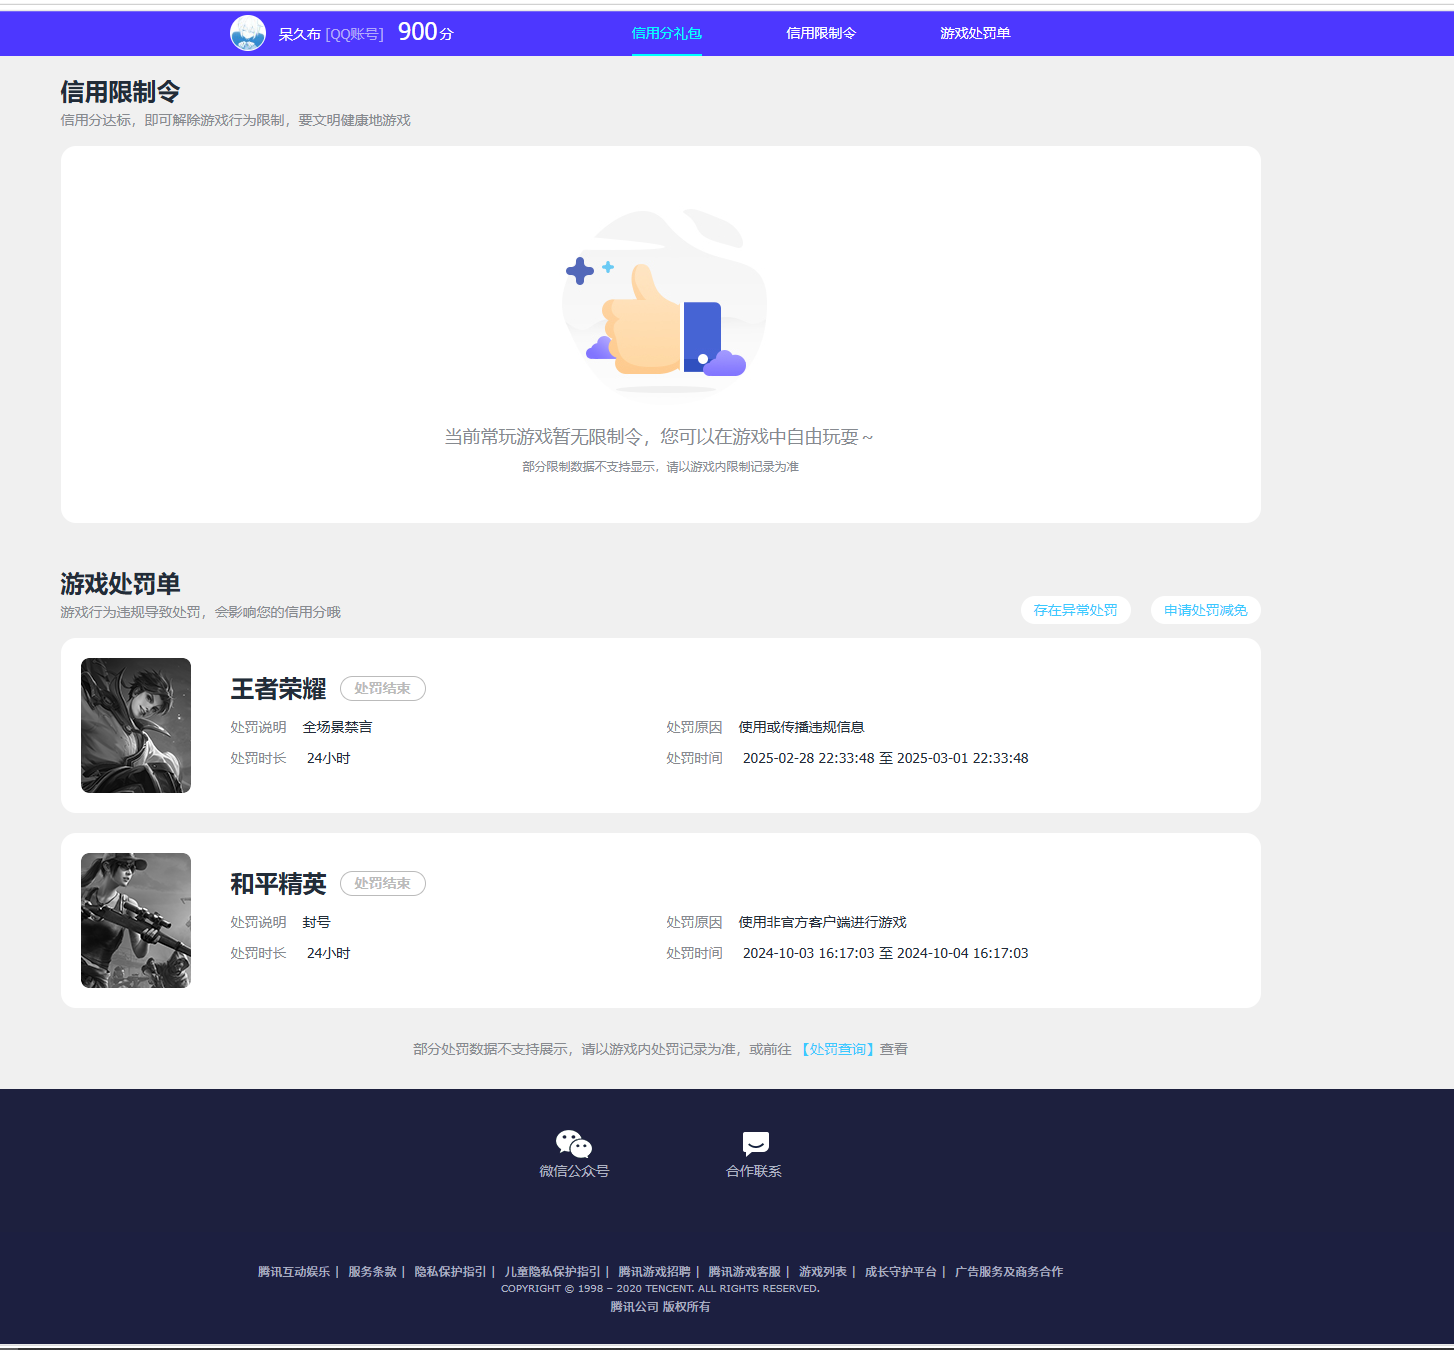1454x1350 pixels.
Task: Click the 信用限制令 section heading
Action: [120, 92]
